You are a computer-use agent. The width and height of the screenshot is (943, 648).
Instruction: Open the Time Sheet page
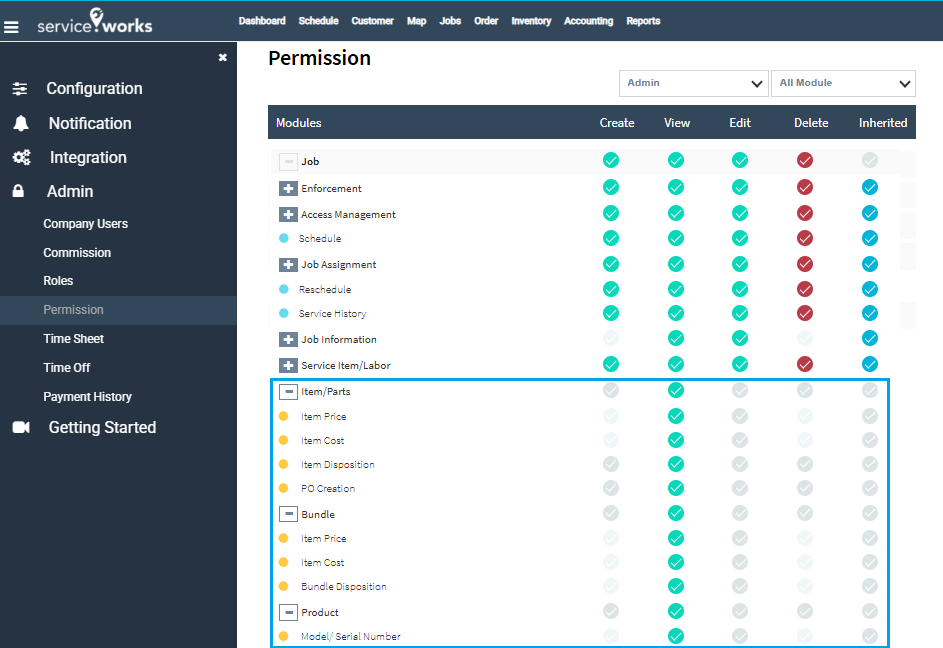click(74, 339)
